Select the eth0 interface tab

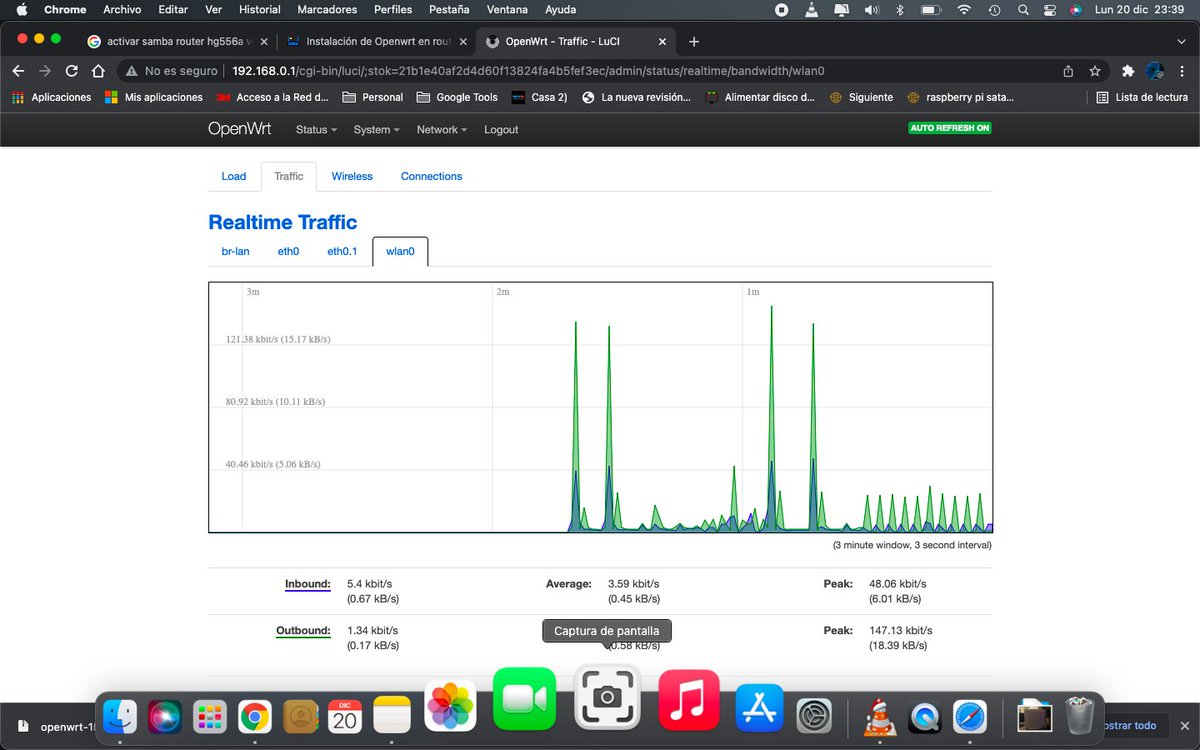tap(288, 251)
